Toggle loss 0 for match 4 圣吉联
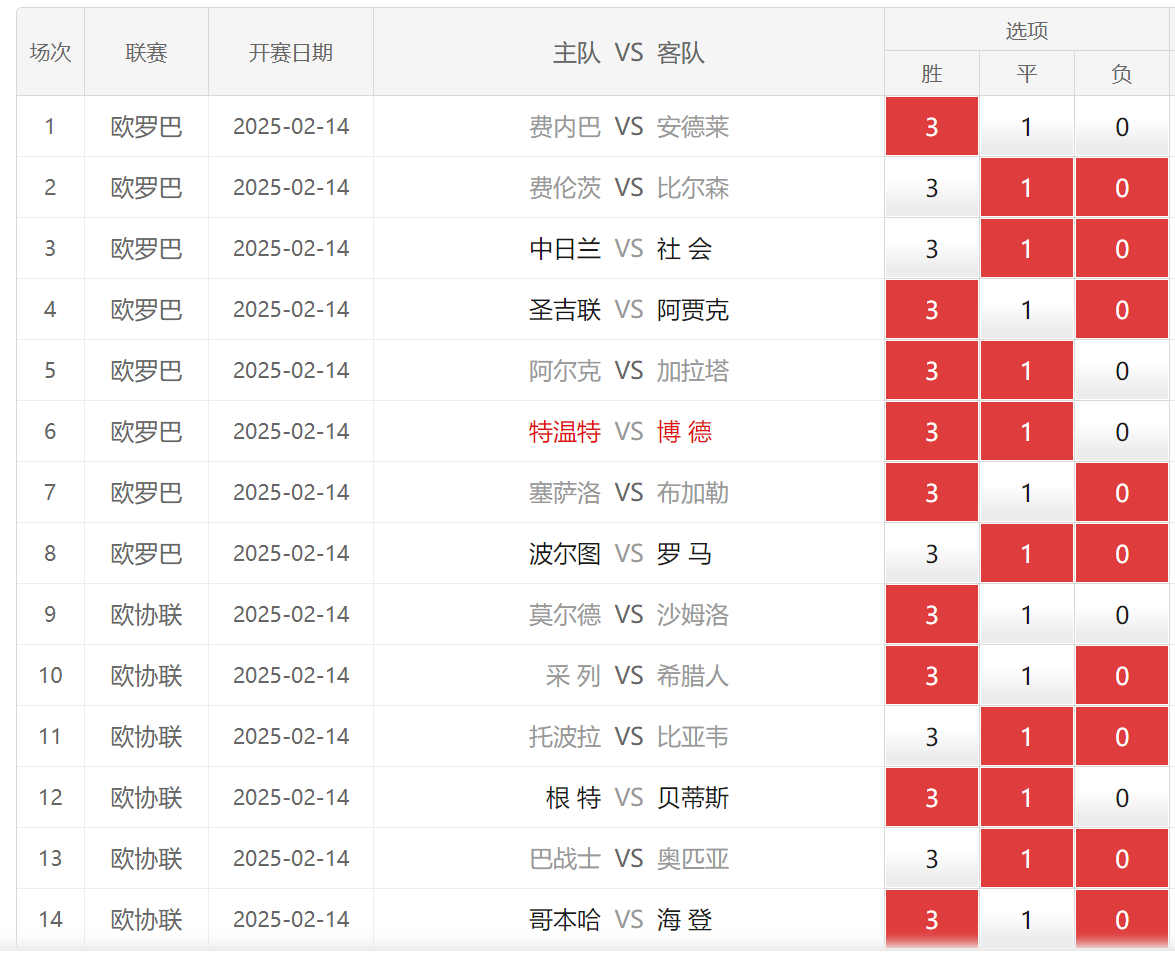Image resolution: width=1175 pixels, height=961 pixels. click(x=1122, y=310)
